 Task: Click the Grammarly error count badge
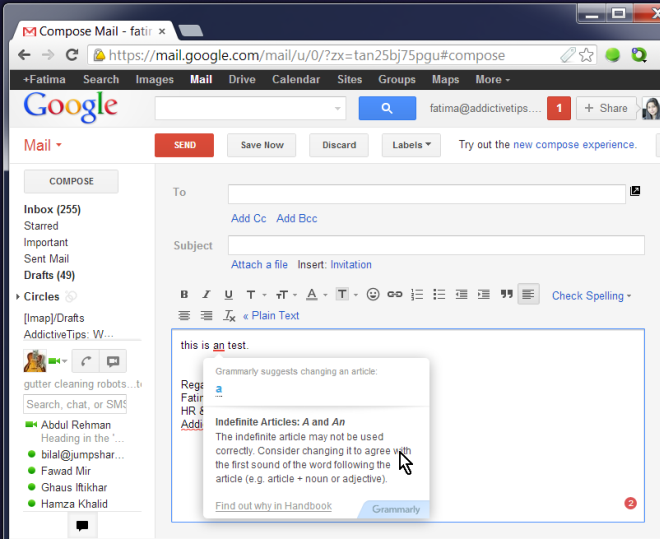(x=630, y=503)
